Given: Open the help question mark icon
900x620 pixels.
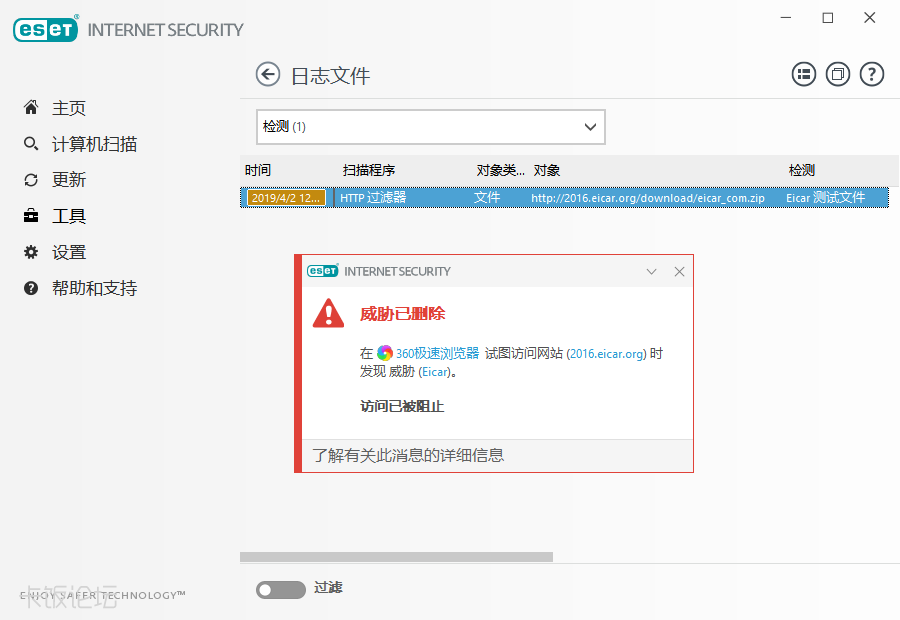Looking at the screenshot, I should click(872, 74).
